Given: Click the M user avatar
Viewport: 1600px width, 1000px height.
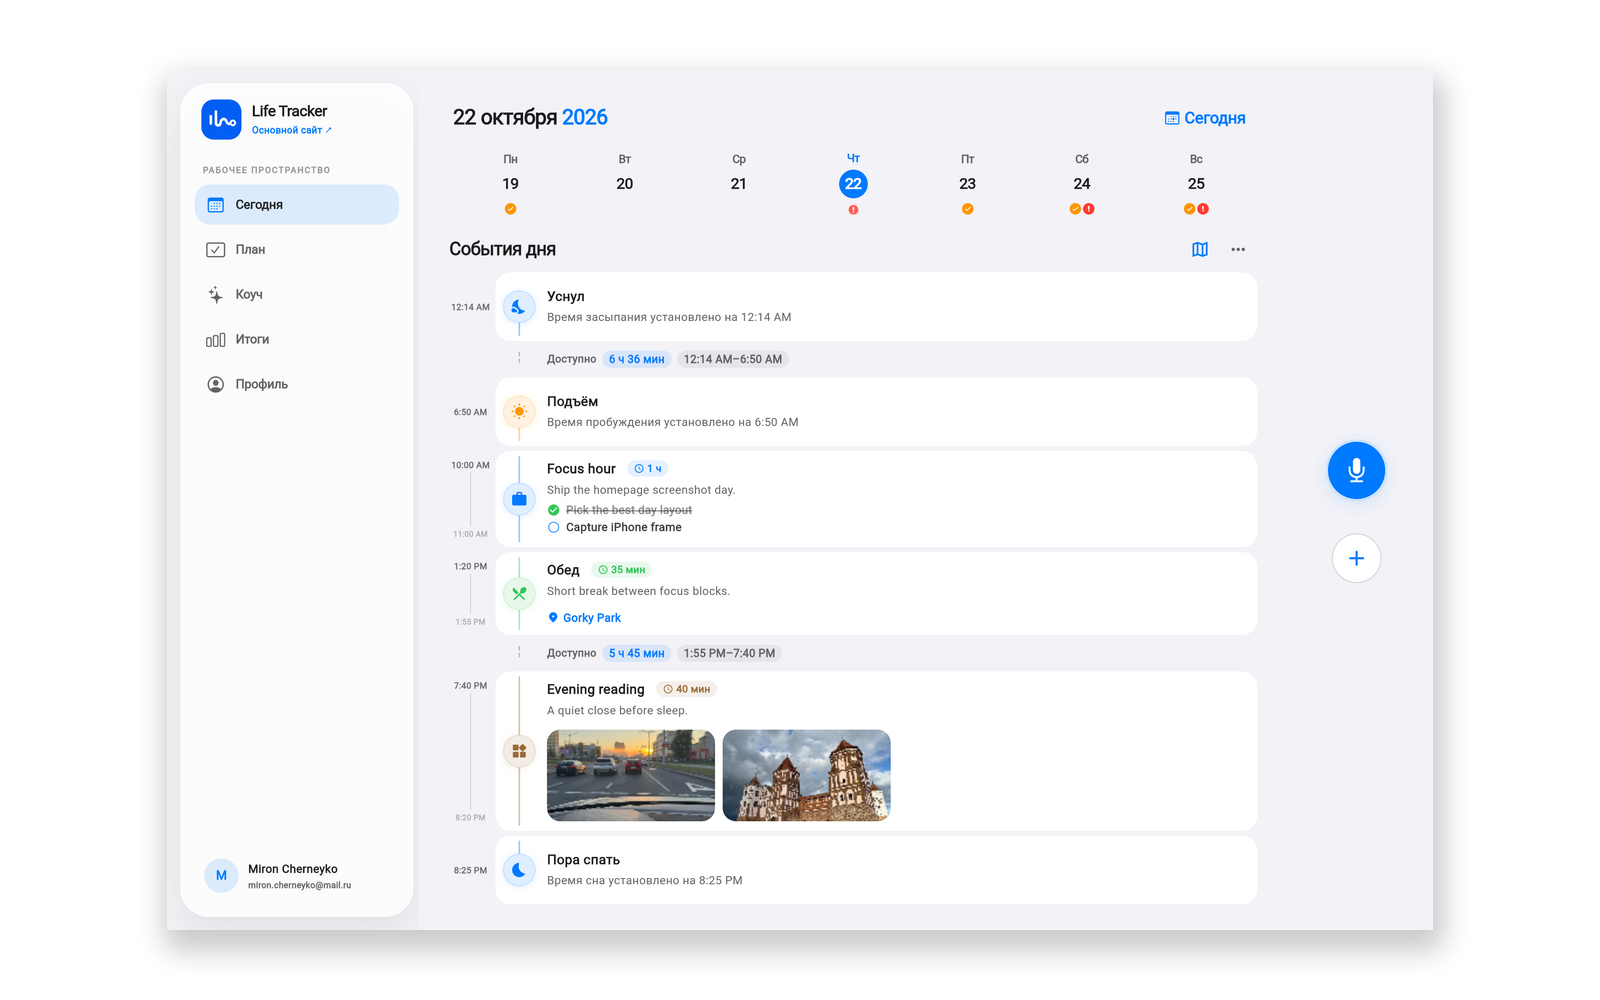Looking at the screenshot, I should tap(221, 875).
